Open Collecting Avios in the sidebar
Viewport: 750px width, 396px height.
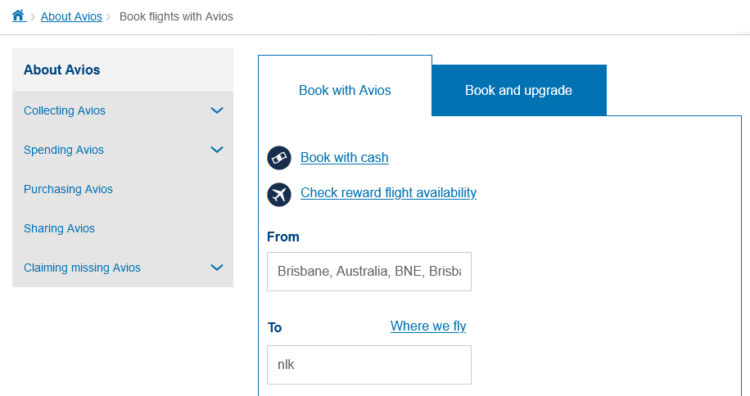pos(65,110)
